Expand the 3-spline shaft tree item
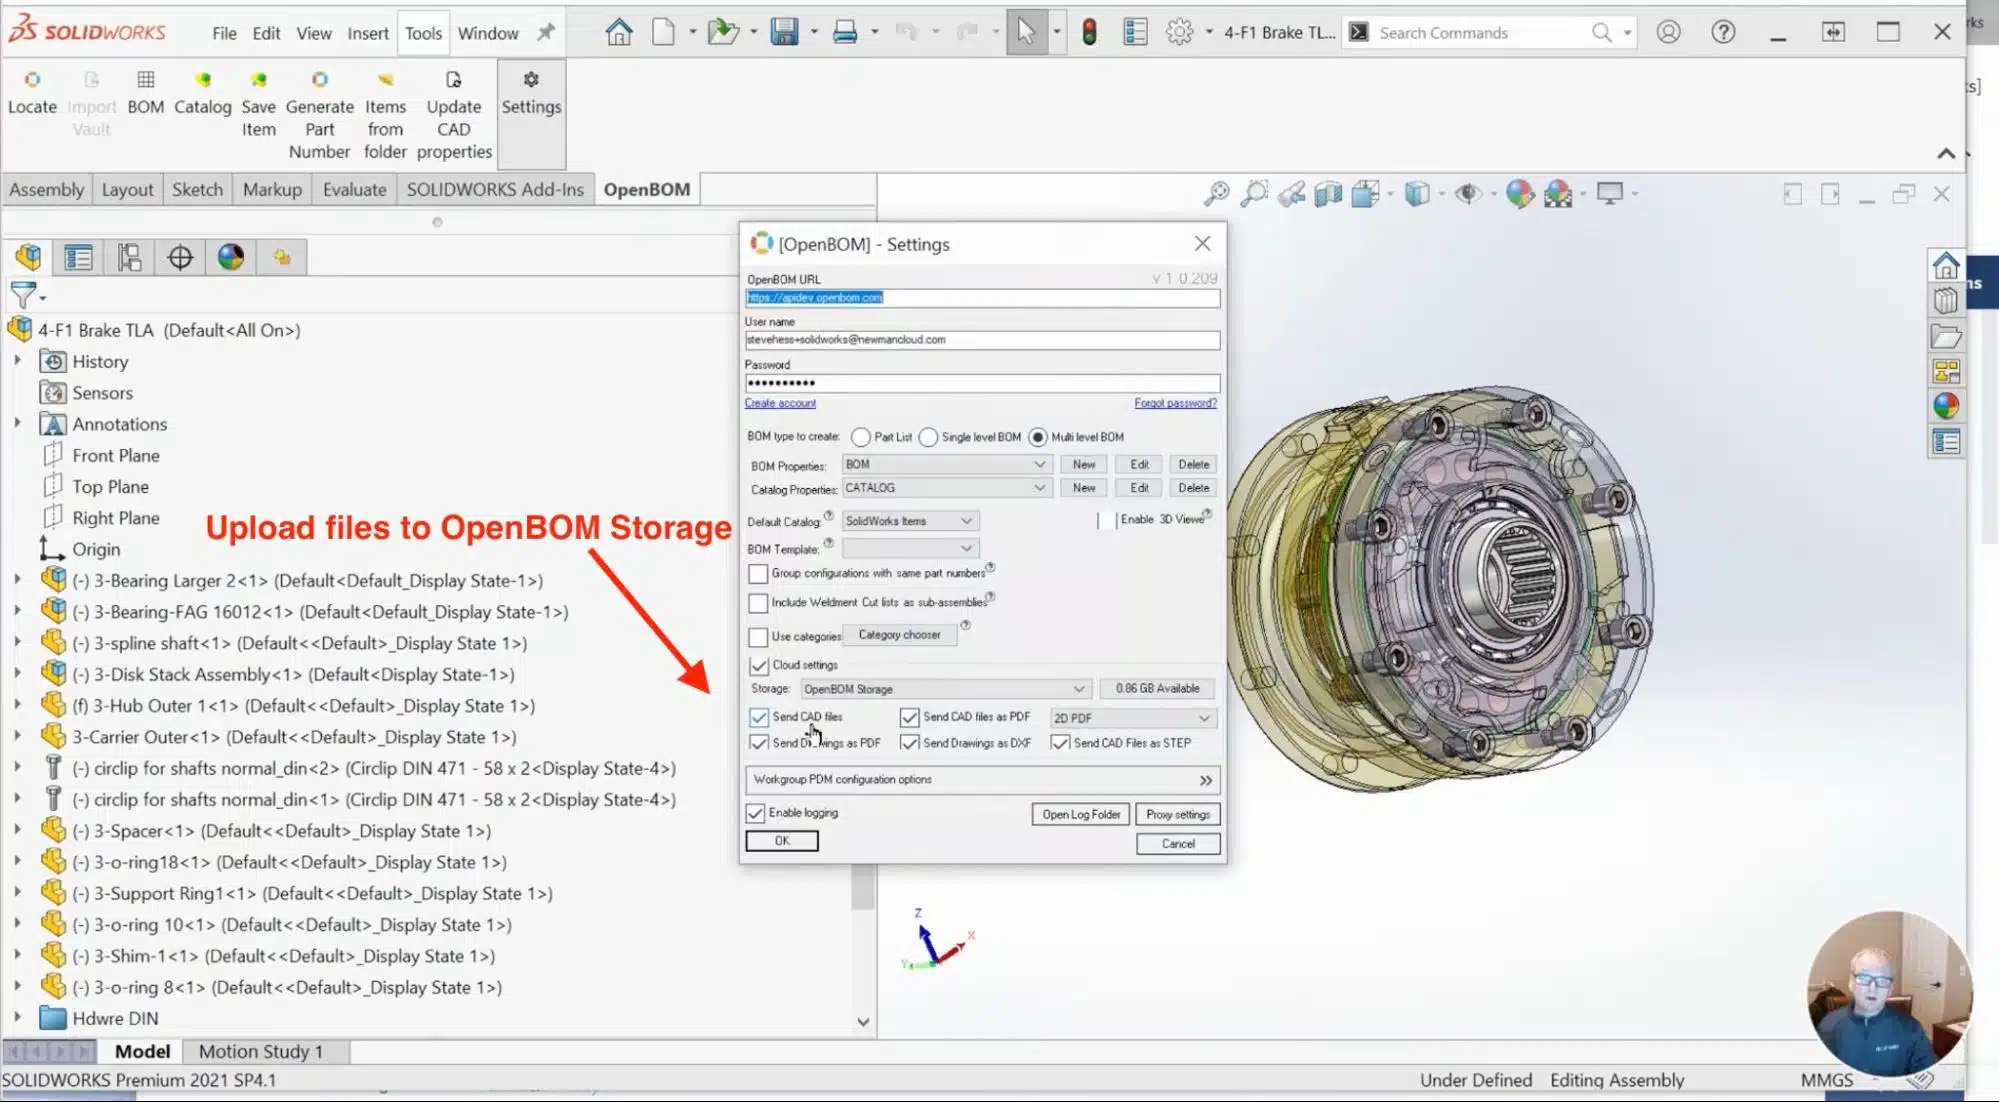 (17, 643)
